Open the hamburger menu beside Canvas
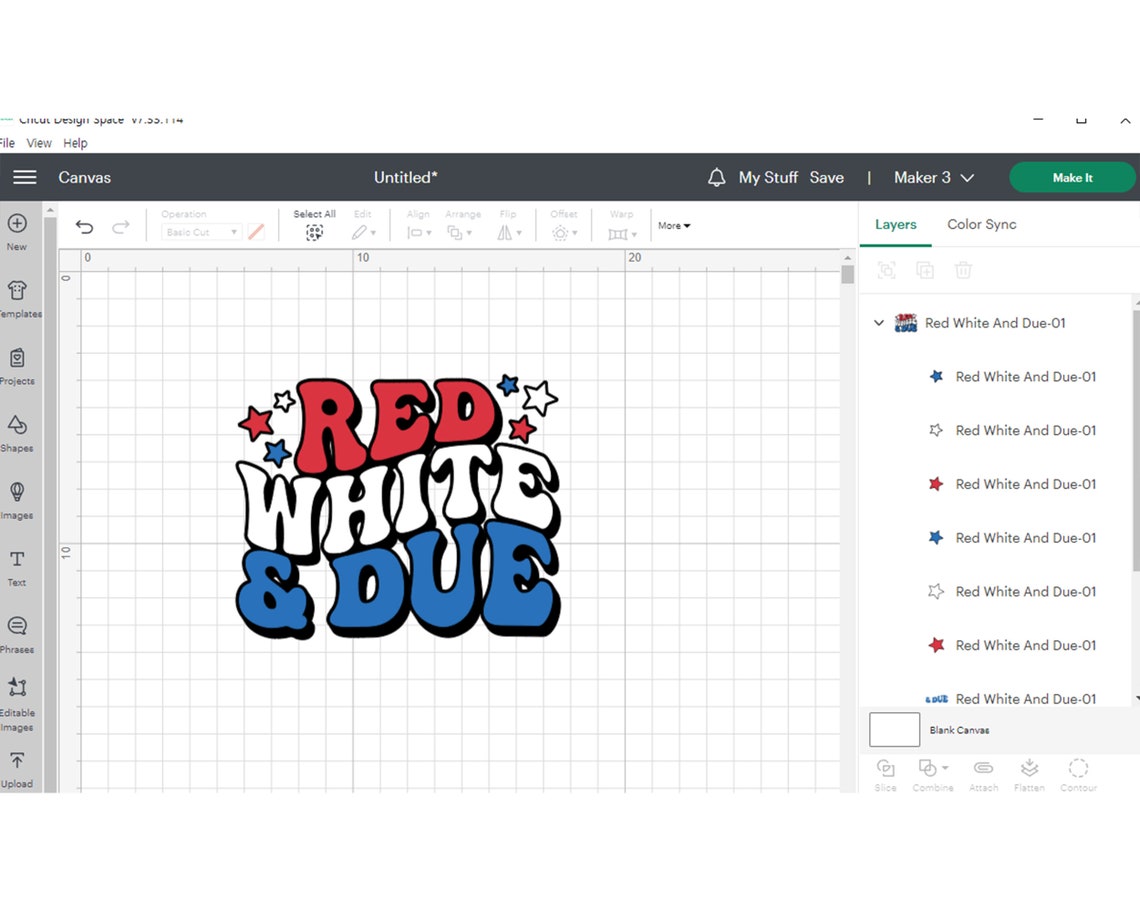The height and width of the screenshot is (912, 1140). (25, 177)
